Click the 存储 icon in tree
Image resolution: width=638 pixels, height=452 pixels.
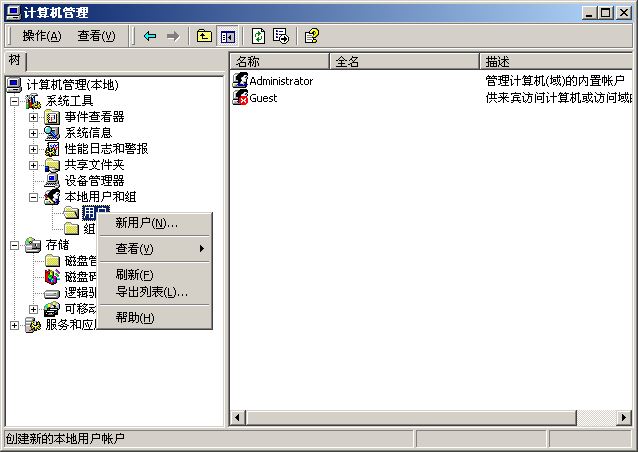(33, 245)
